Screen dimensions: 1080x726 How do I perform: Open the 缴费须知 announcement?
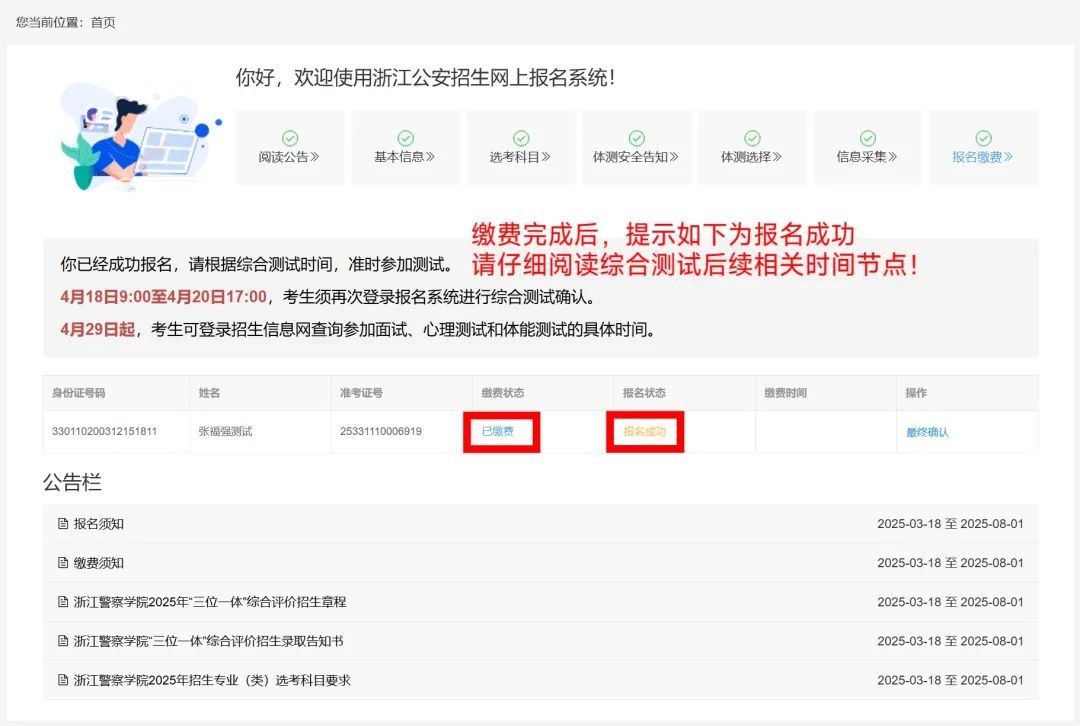[x=99, y=563]
